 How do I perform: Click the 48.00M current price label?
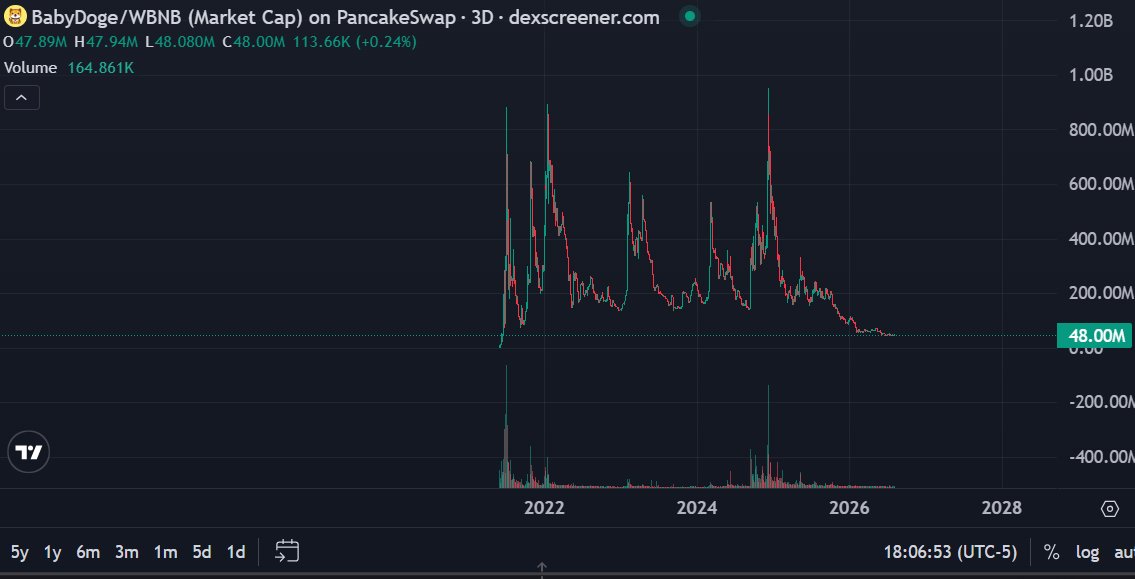click(x=1095, y=336)
